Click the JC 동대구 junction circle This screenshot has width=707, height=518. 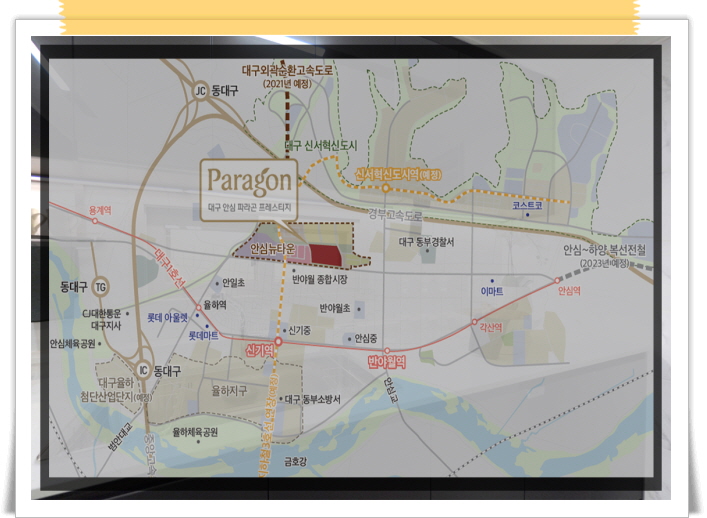pos(201,91)
